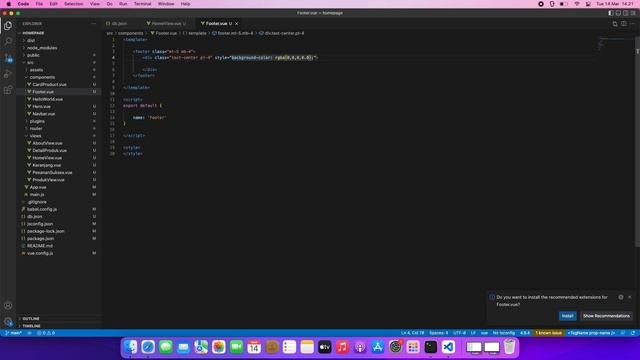The height and width of the screenshot is (360, 640).
Task: Open CardProduct.vue in the explorer
Action: 49,84
